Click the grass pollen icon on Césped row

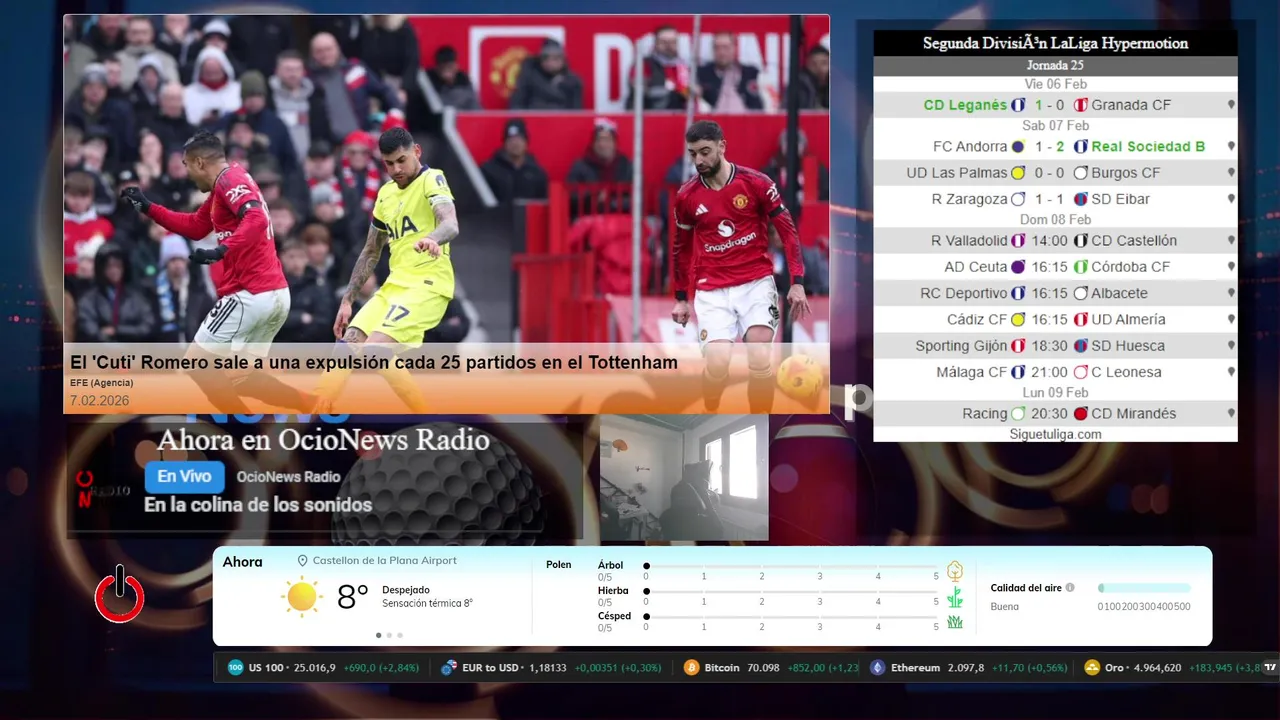click(955, 622)
